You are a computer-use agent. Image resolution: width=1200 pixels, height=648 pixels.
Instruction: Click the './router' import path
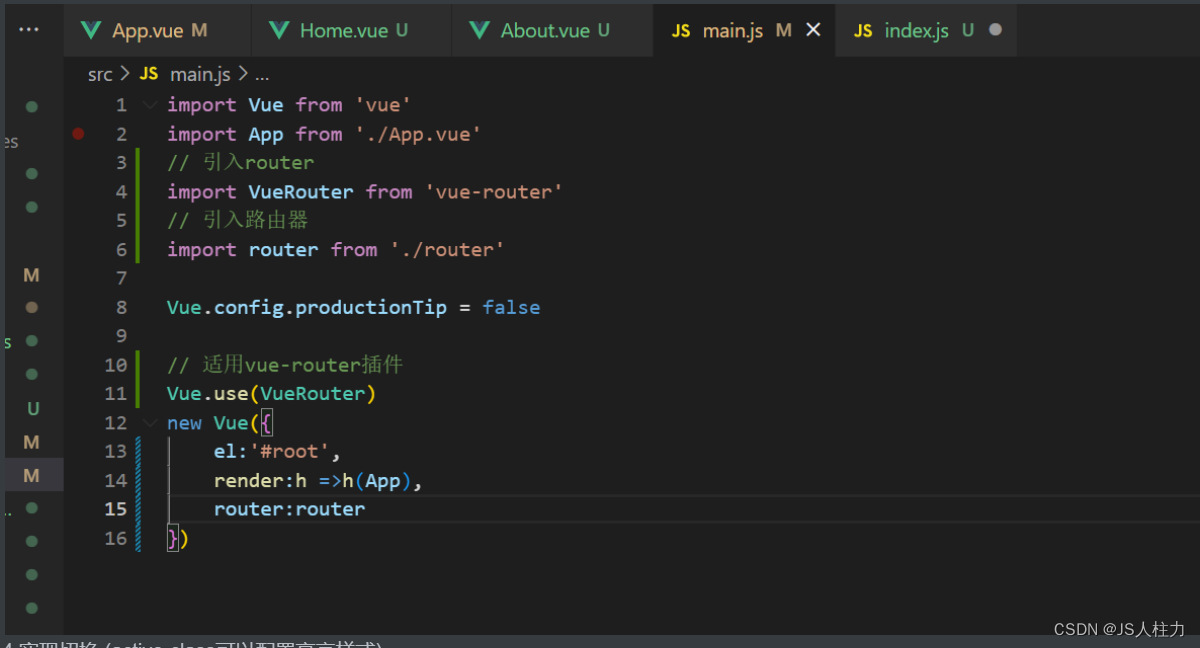pos(447,250)
